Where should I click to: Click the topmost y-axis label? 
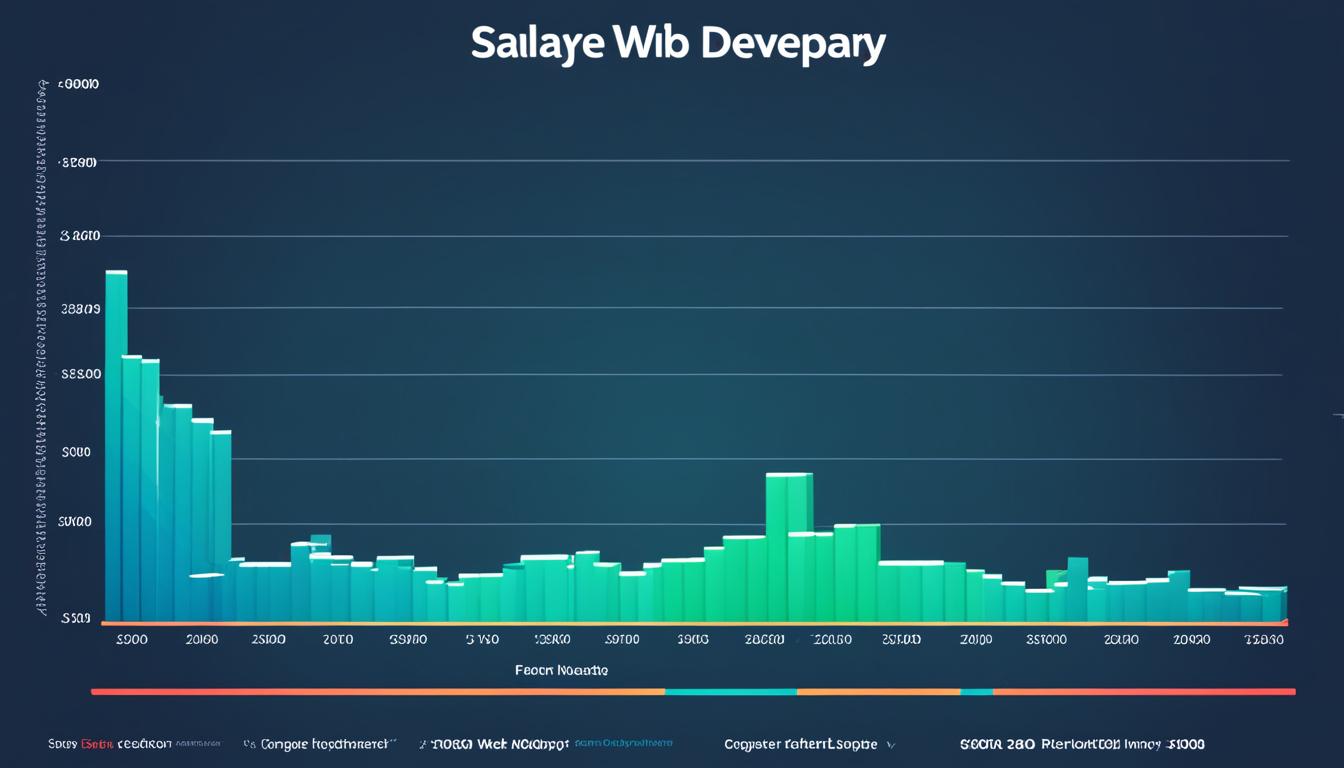click(78, 86)
